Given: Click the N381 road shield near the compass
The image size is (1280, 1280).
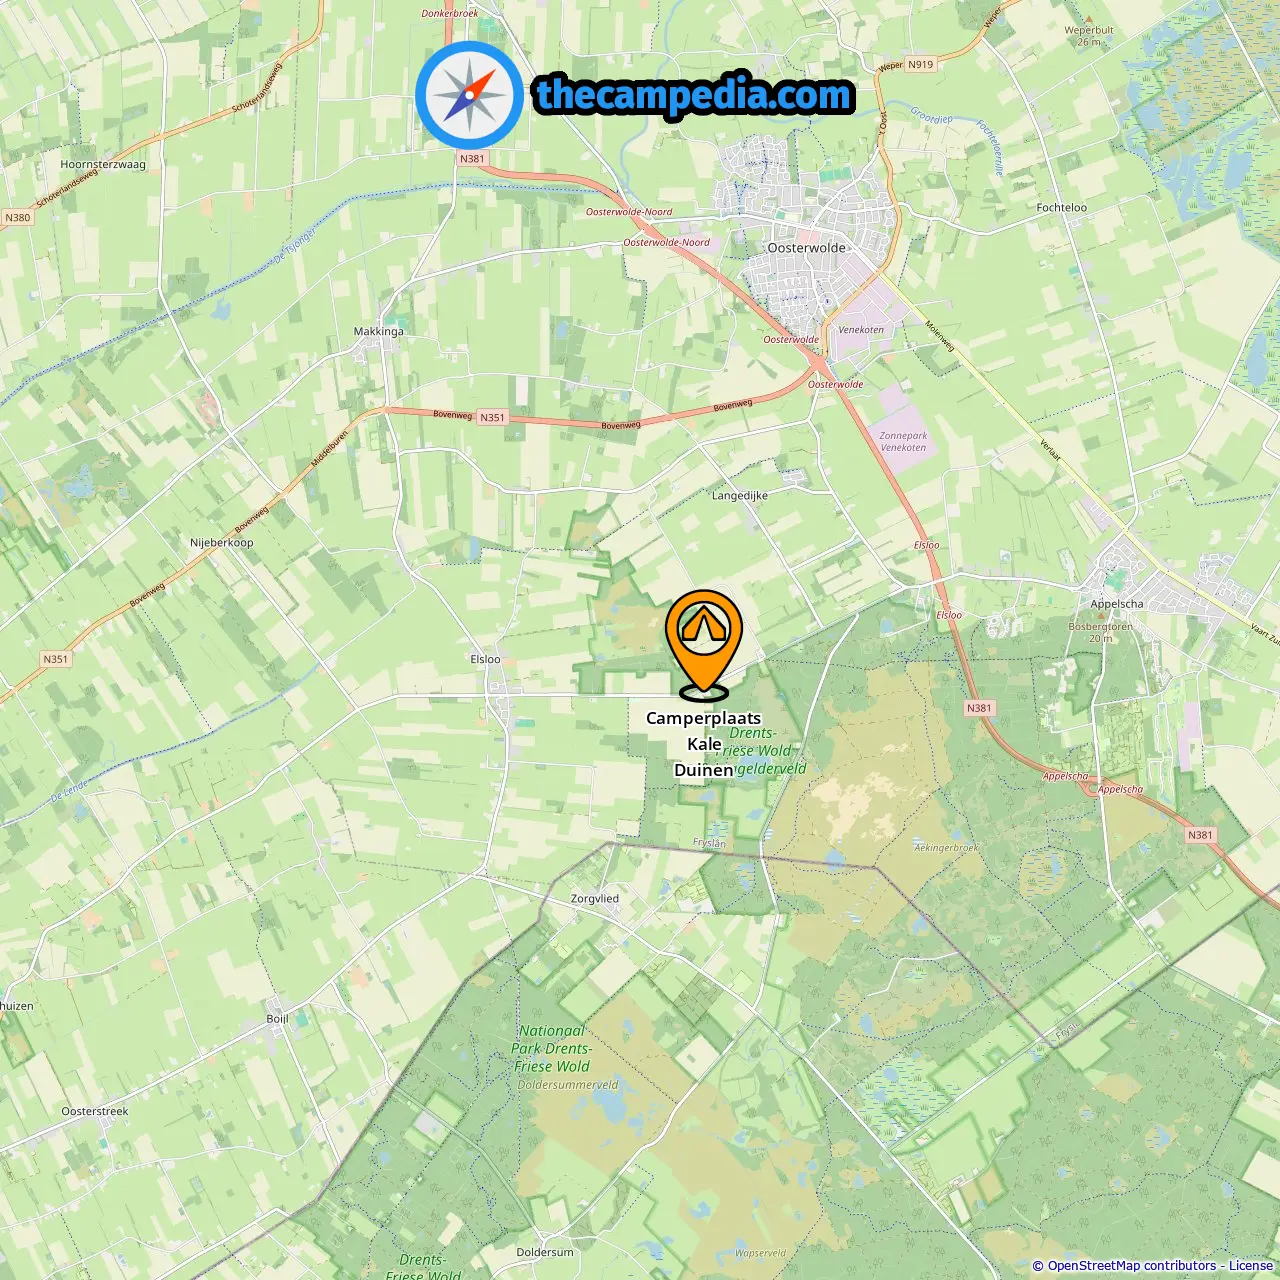Looking at the screenshot, I should pos(472,159).
